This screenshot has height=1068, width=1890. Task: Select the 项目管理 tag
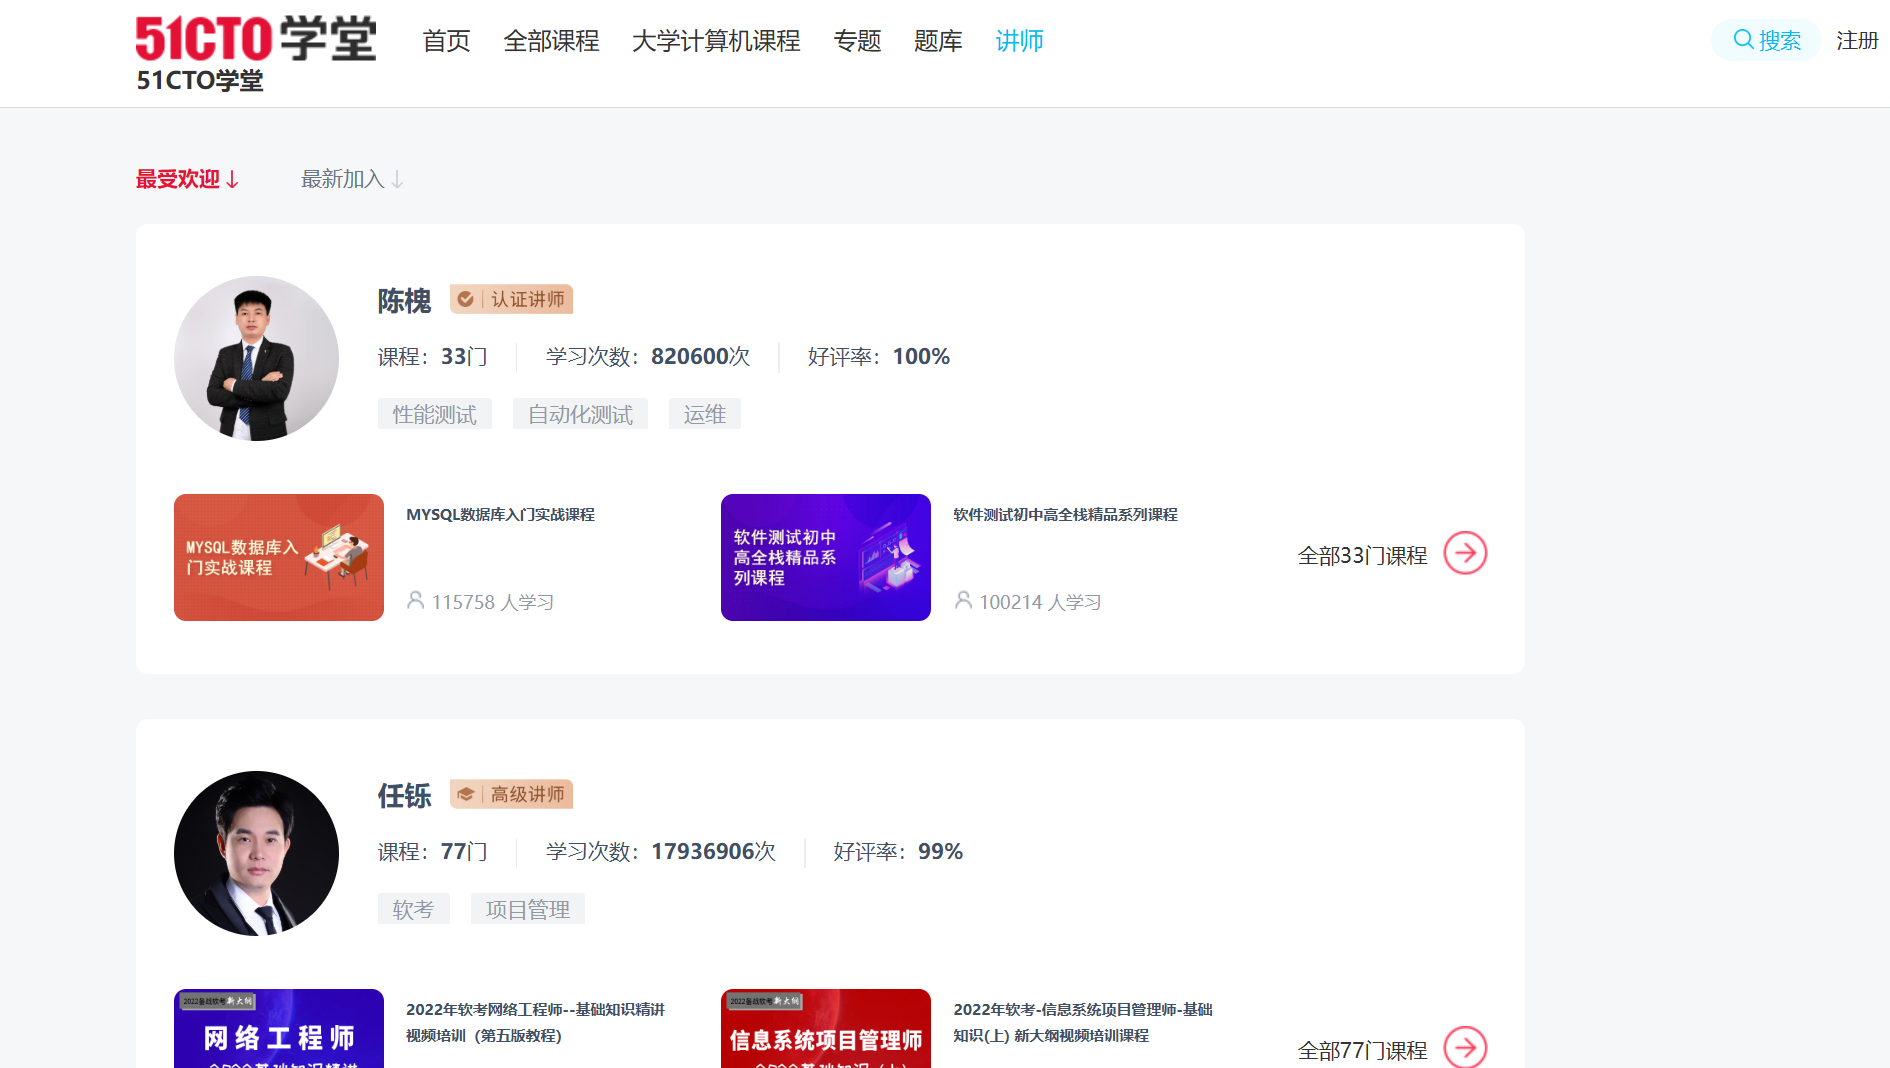527,909
